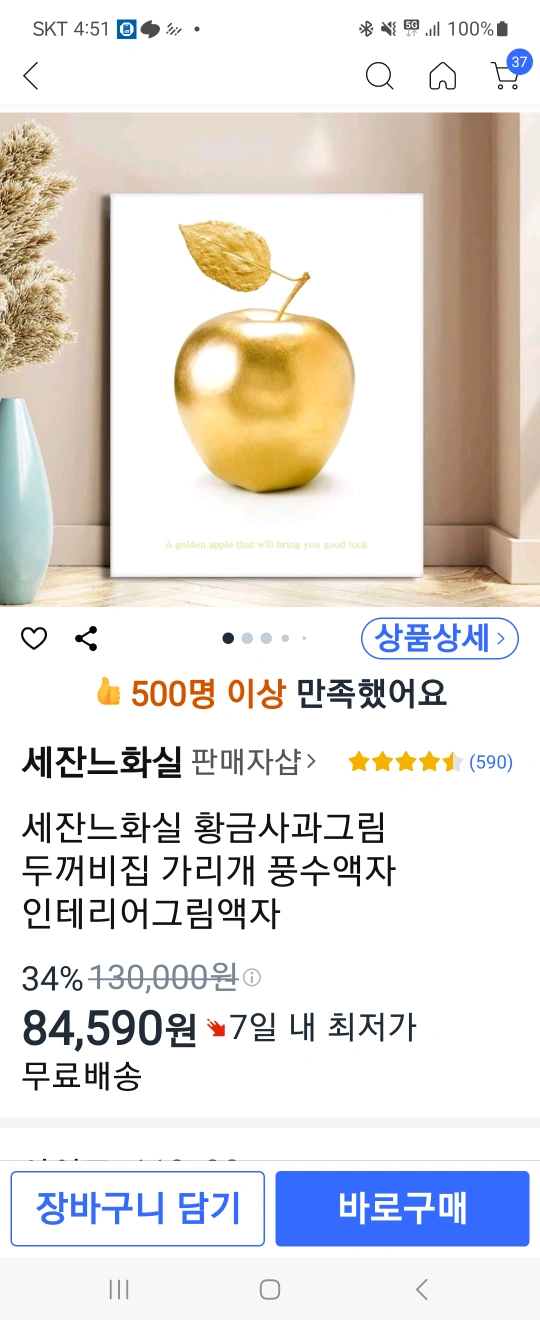
Task: Tap the star rating display
Action: (405, 762)
